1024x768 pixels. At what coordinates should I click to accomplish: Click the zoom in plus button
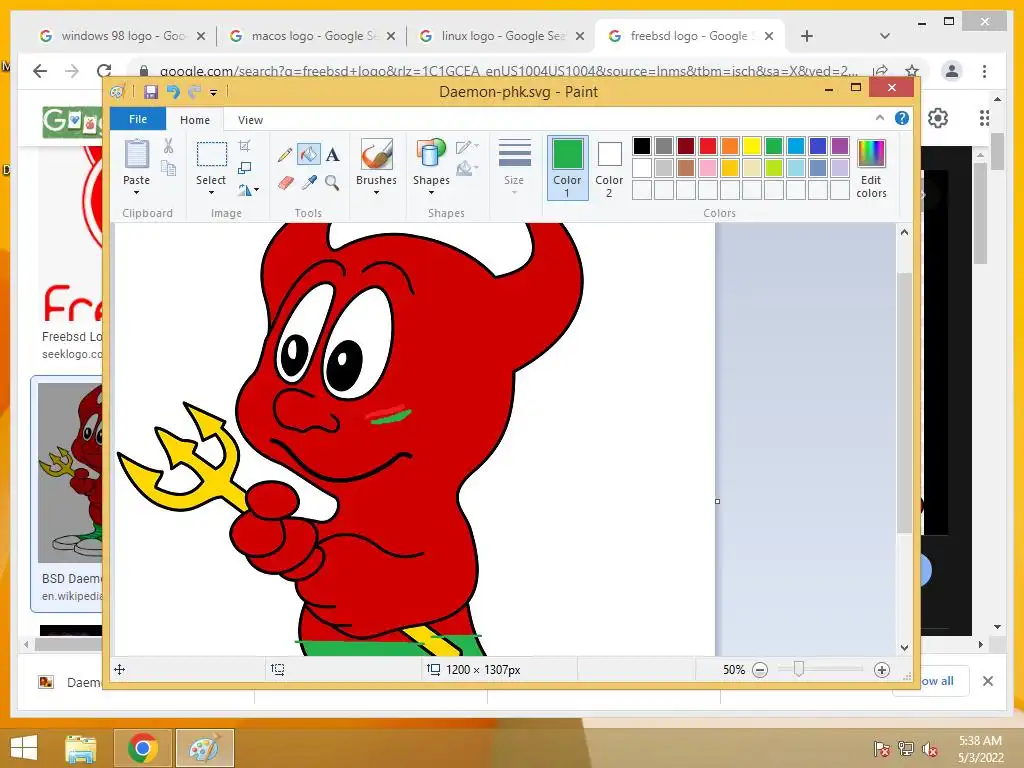tap(882, 670)
